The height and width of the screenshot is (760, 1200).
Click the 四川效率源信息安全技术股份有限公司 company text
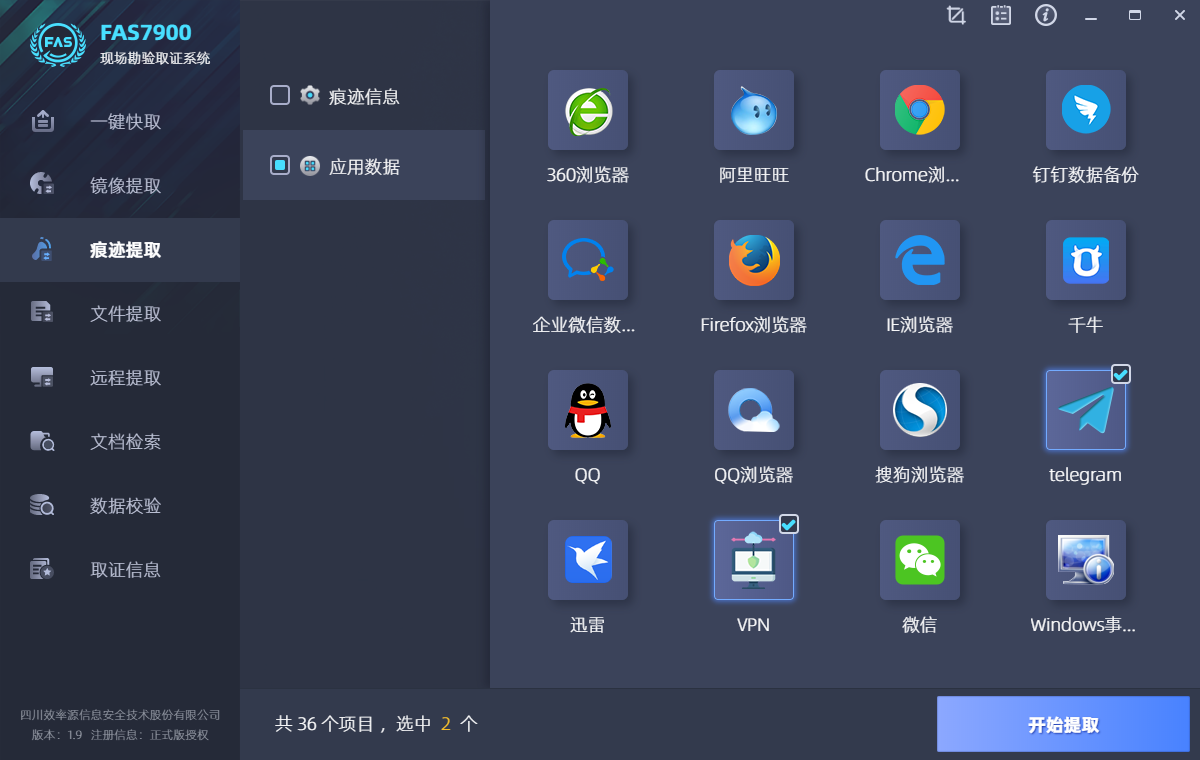click(120, 715)
